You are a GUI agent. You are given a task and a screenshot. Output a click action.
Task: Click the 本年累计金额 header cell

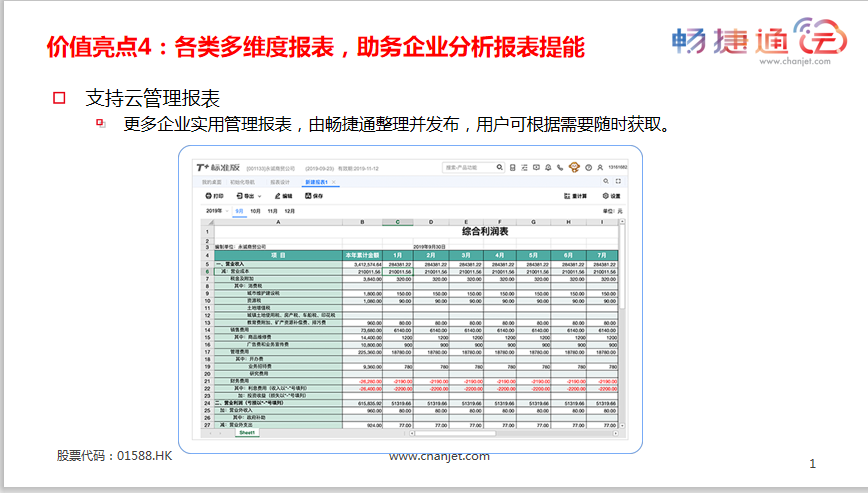pyautogui.click(x=363, y=255)
